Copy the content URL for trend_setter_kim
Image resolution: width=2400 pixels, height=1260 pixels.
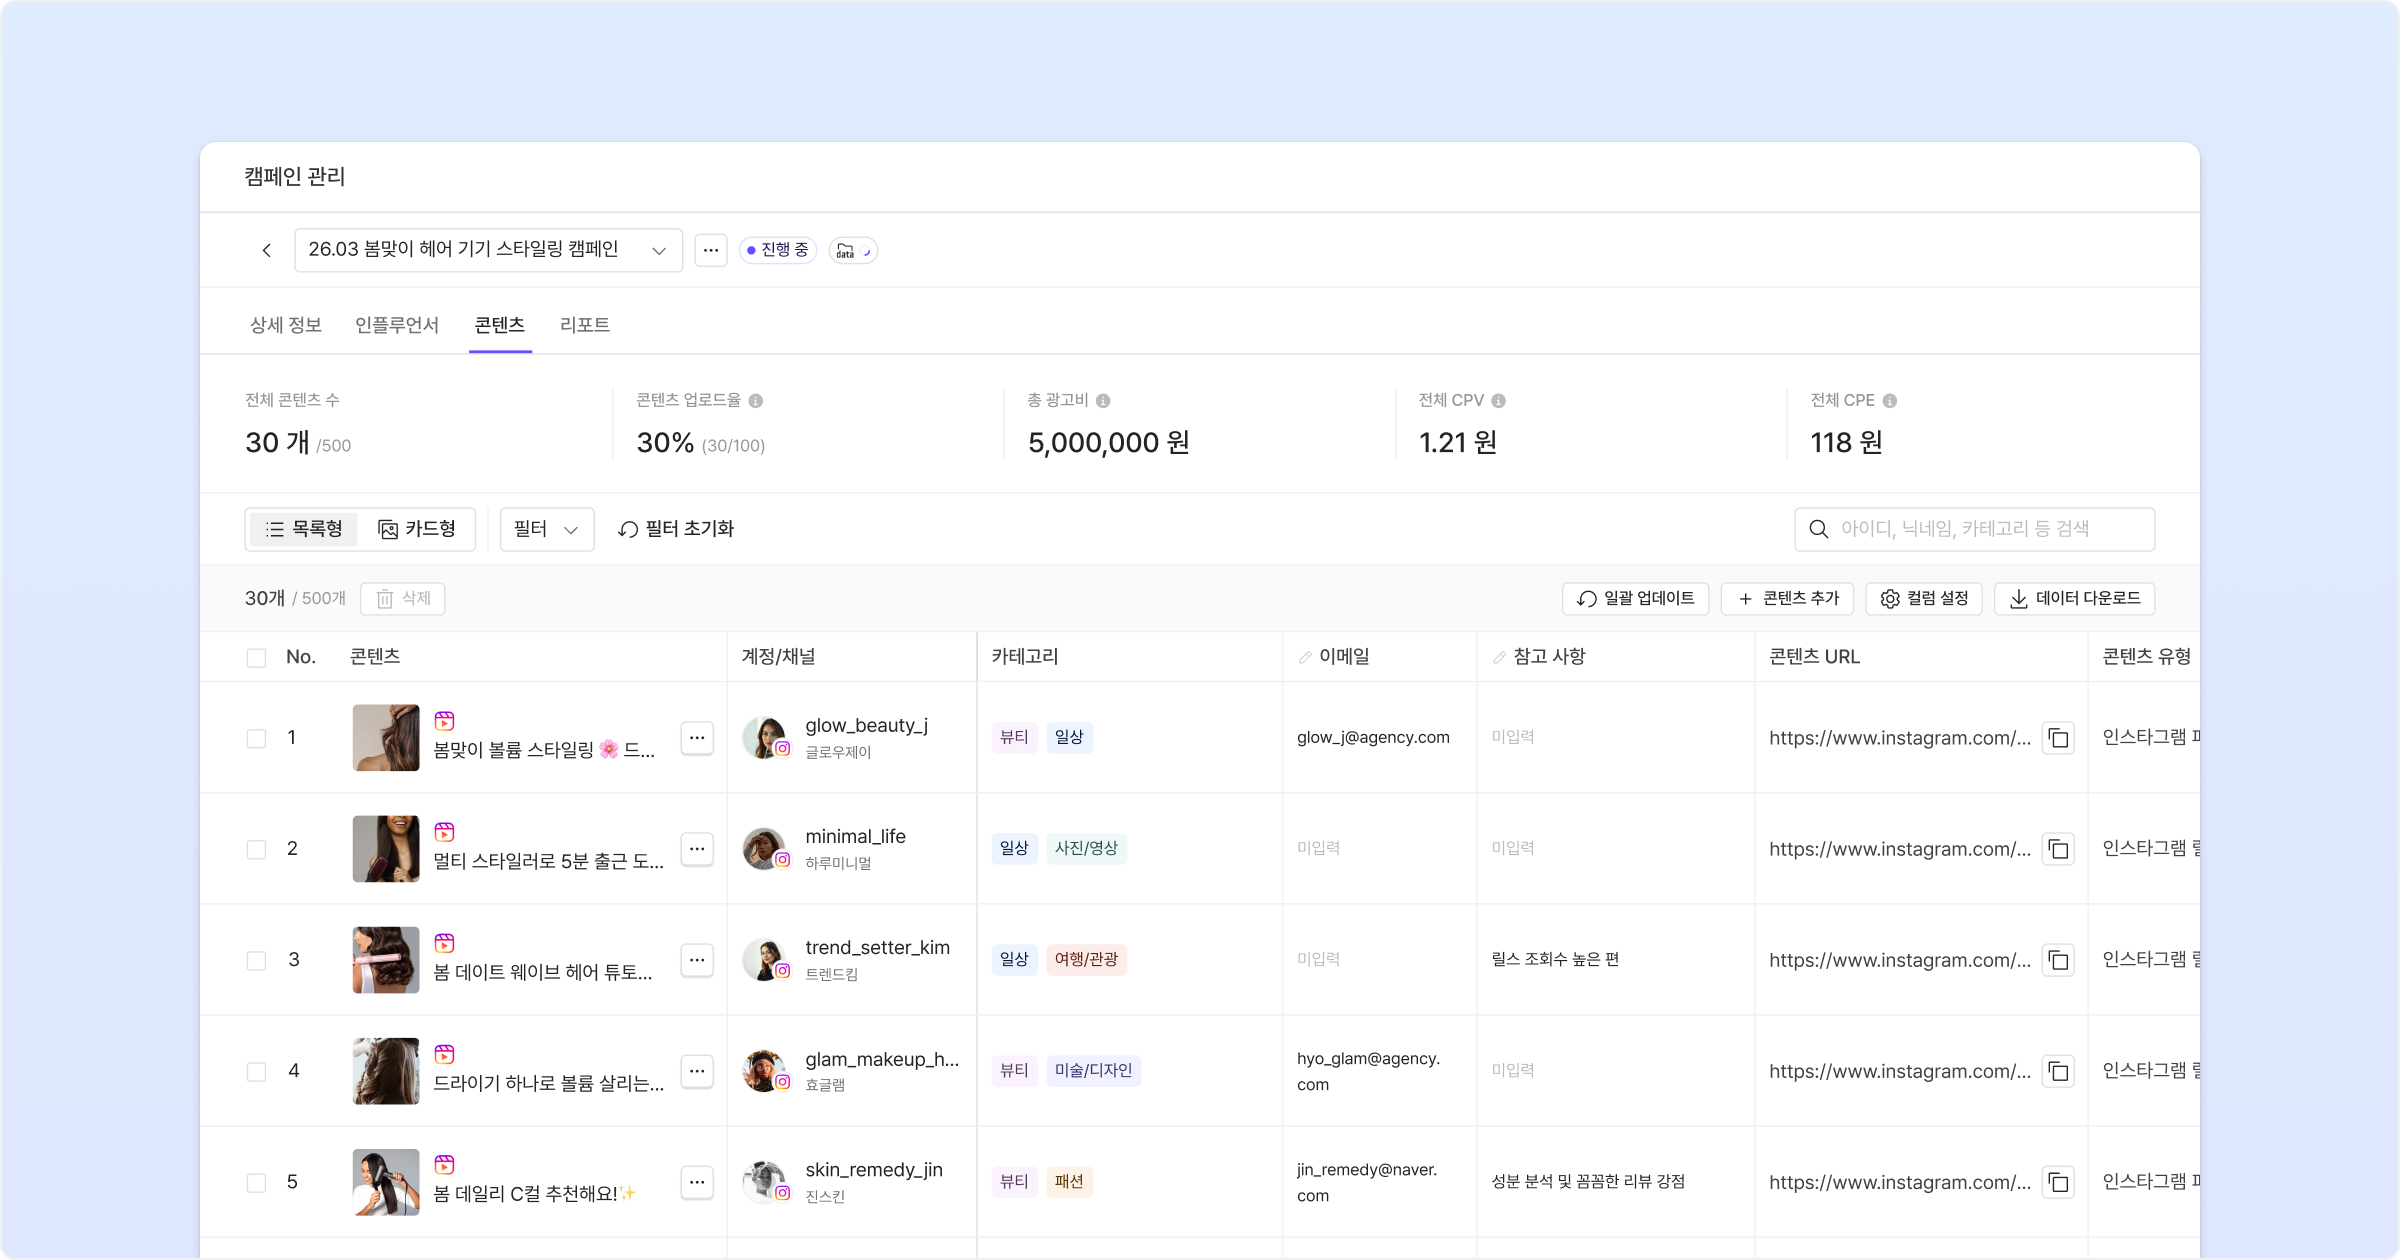[2058, 960]
